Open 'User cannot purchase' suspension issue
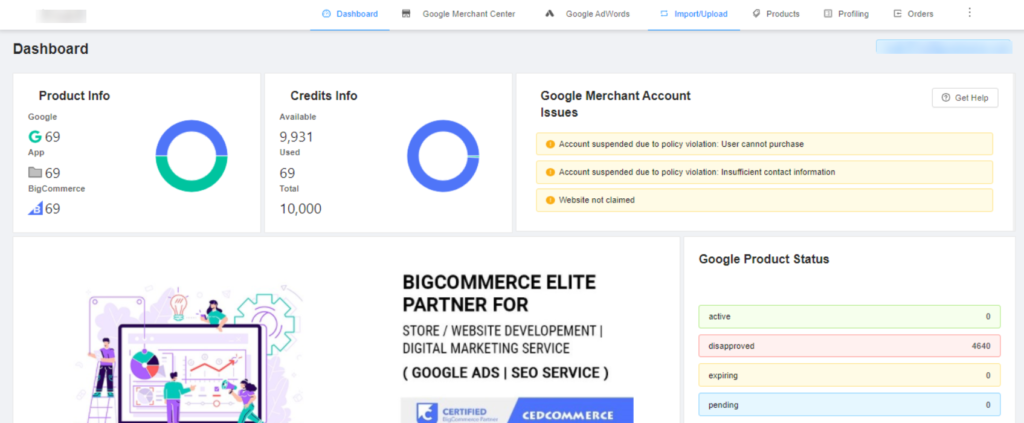1024x423 pixels. tap(764, 144)
